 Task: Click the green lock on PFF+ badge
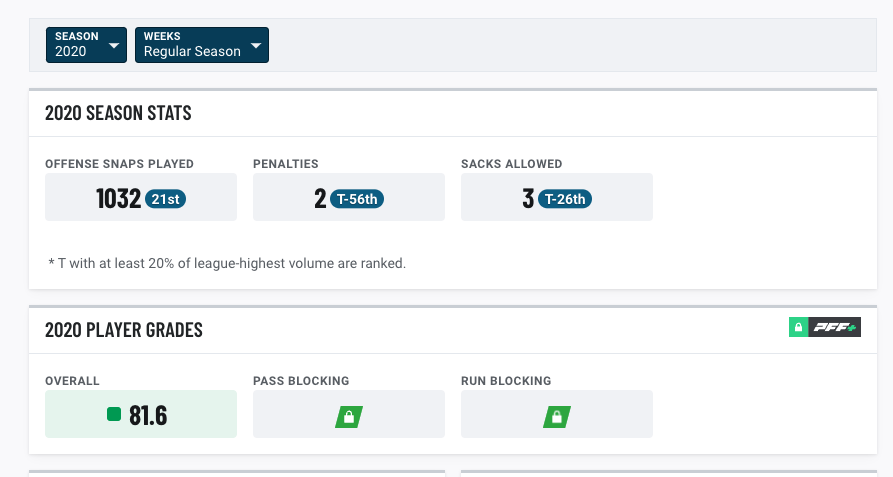click(x=798, y=327)
